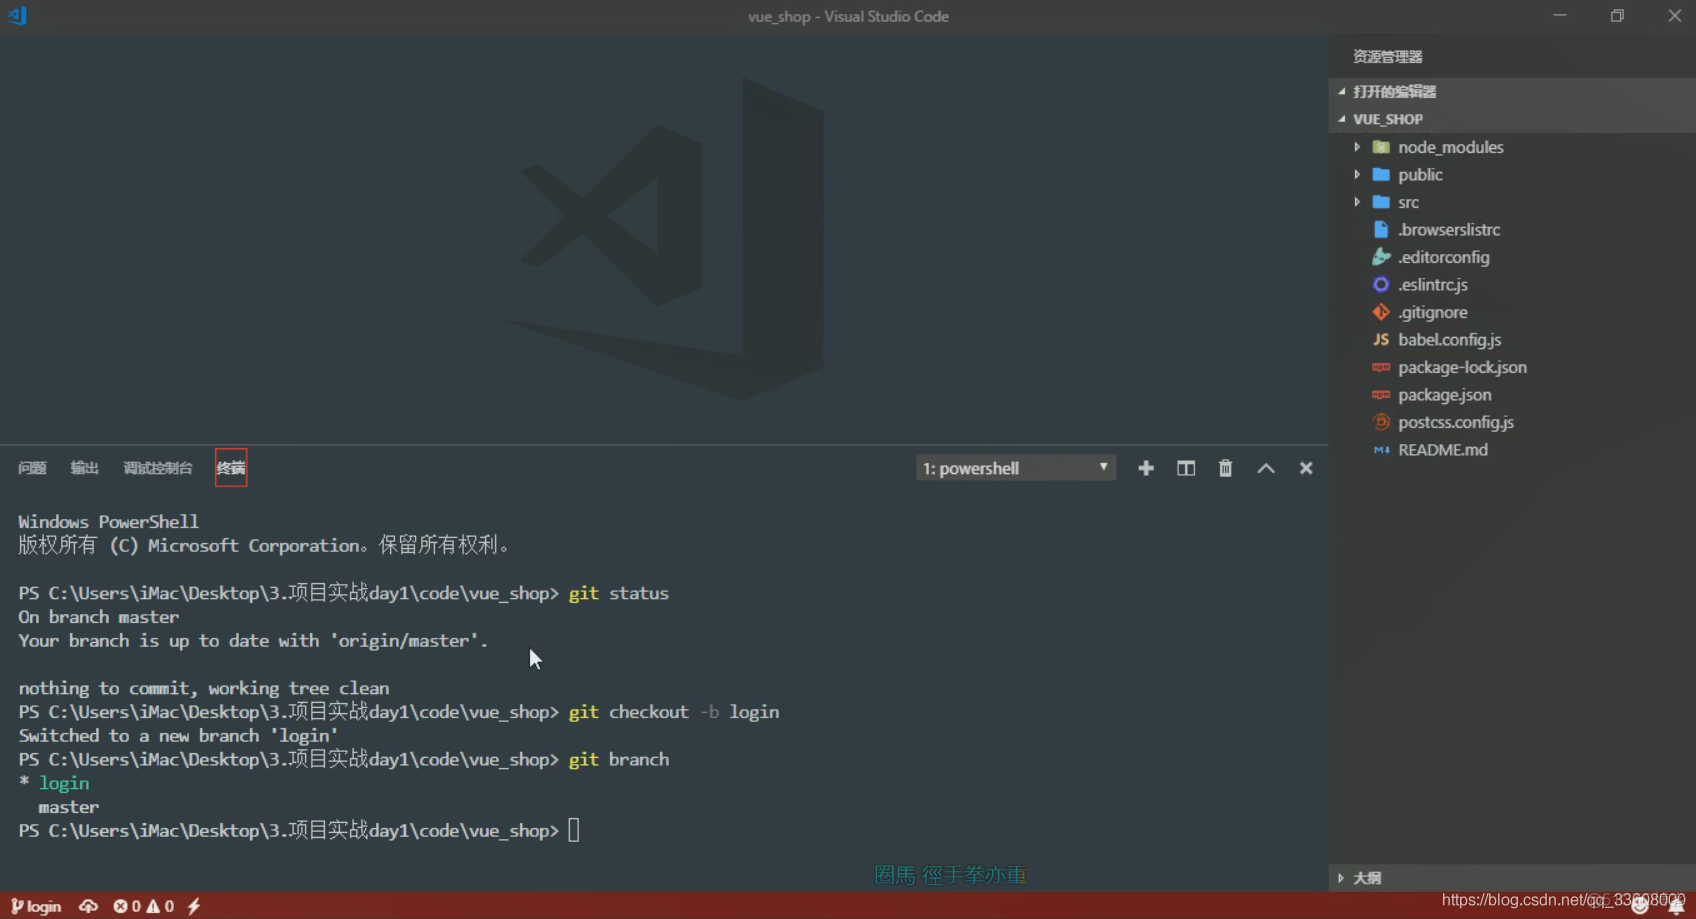Open the powershell terminal selector dropdown

[1016, 468]
